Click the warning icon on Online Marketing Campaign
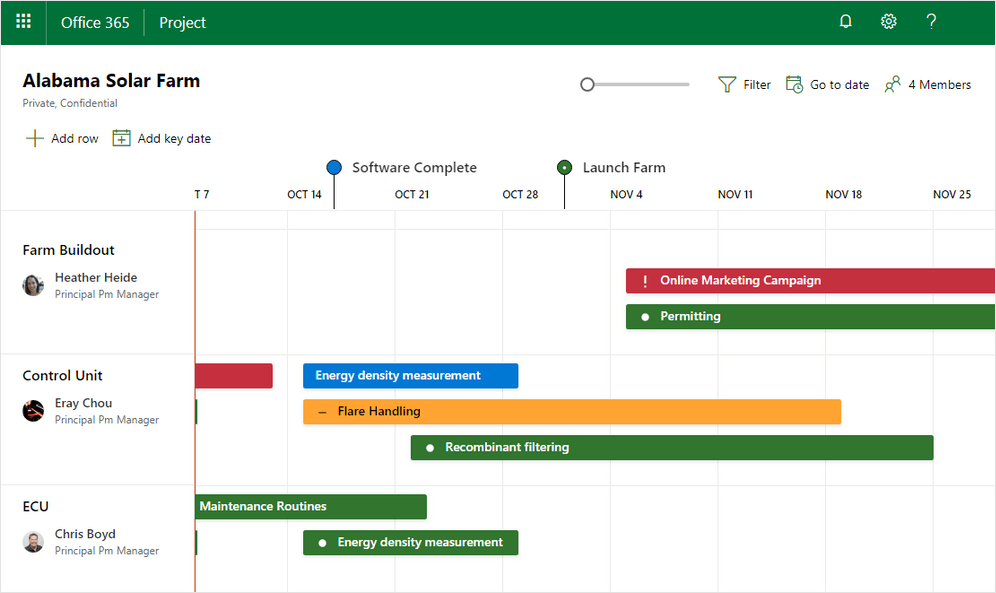 [x=645, y=281]
